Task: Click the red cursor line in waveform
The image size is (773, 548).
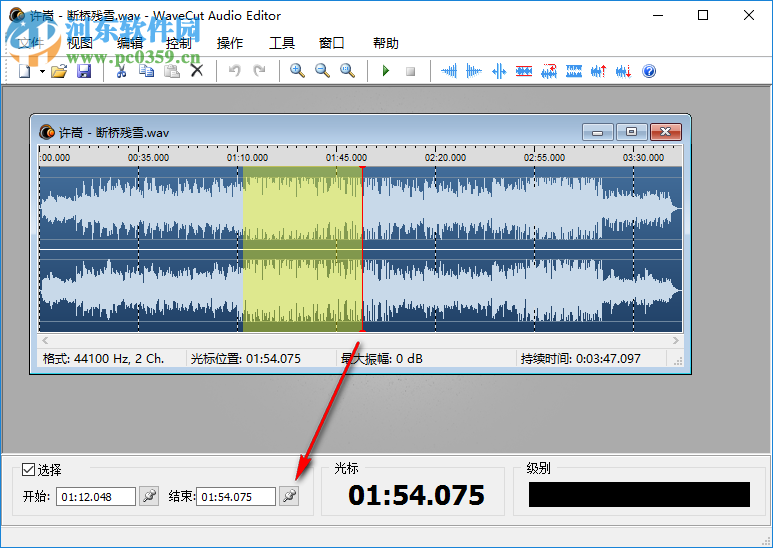Action: (x=362, y=249)
